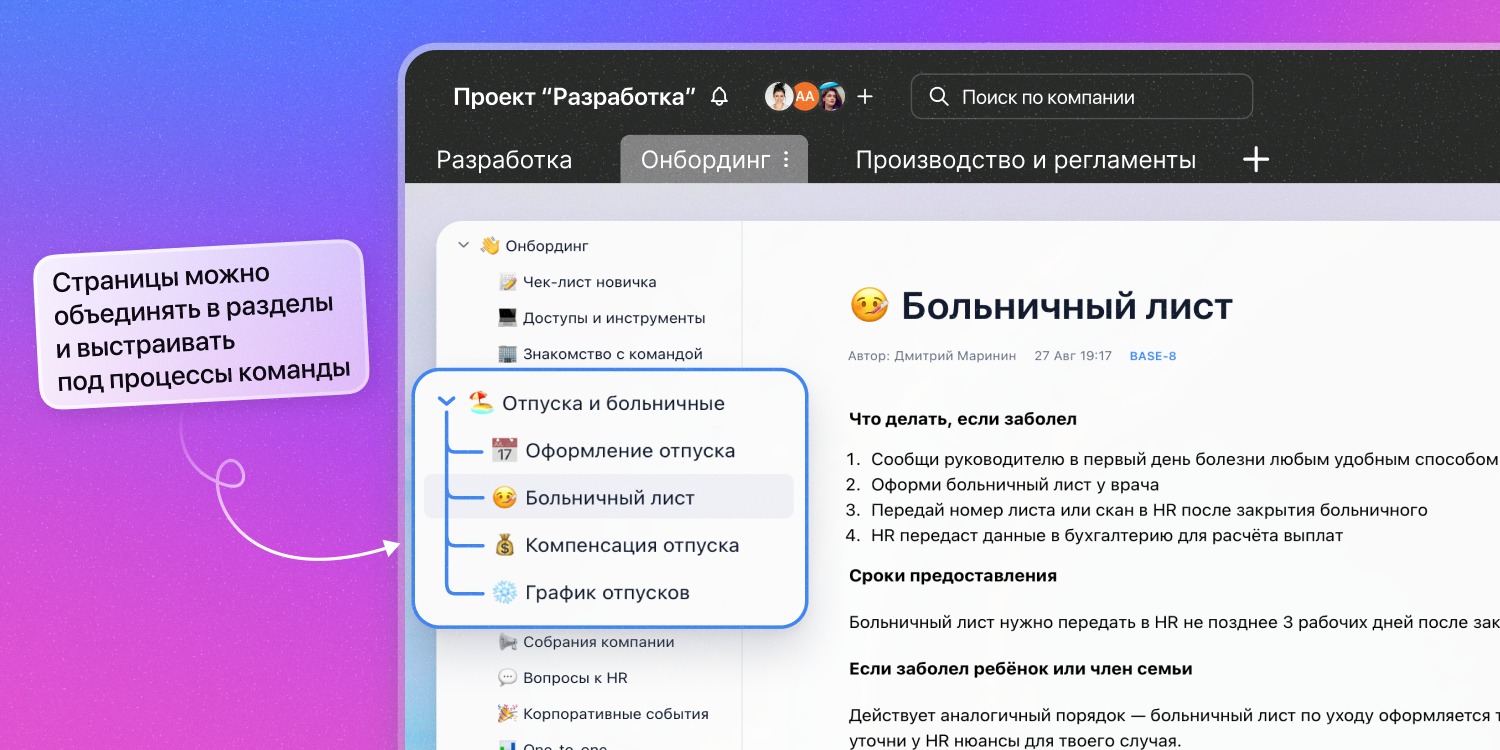Image resolution: width=1500 pixels, height=750 pixels.
Task: Click list item Передай номер листа или скан
Action: coord(1149,510)
